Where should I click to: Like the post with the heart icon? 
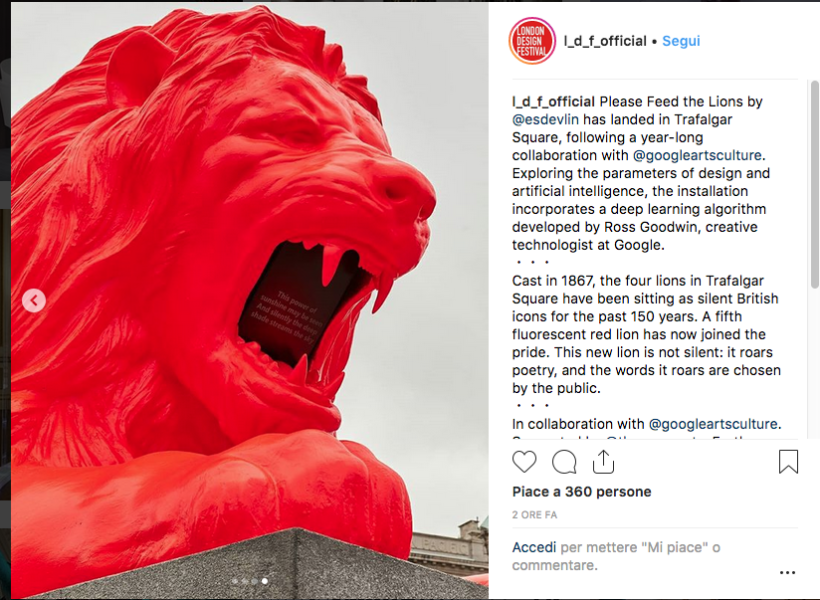[524, 461]
